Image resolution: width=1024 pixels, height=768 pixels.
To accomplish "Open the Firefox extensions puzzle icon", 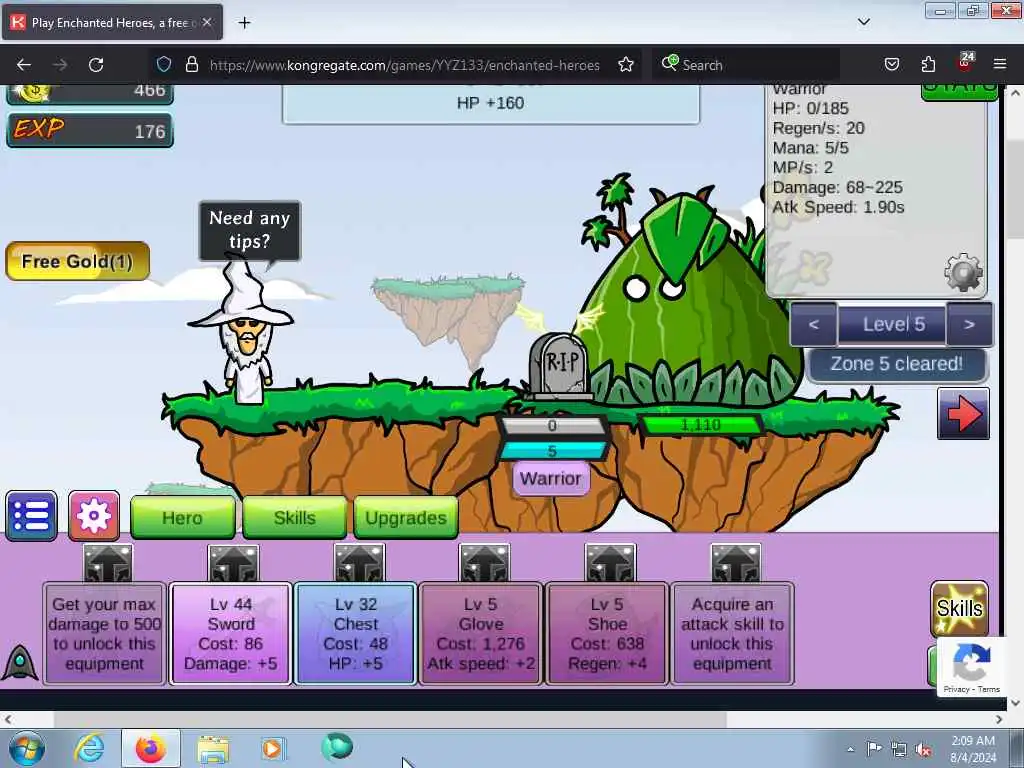I will [x=928, y=65].
